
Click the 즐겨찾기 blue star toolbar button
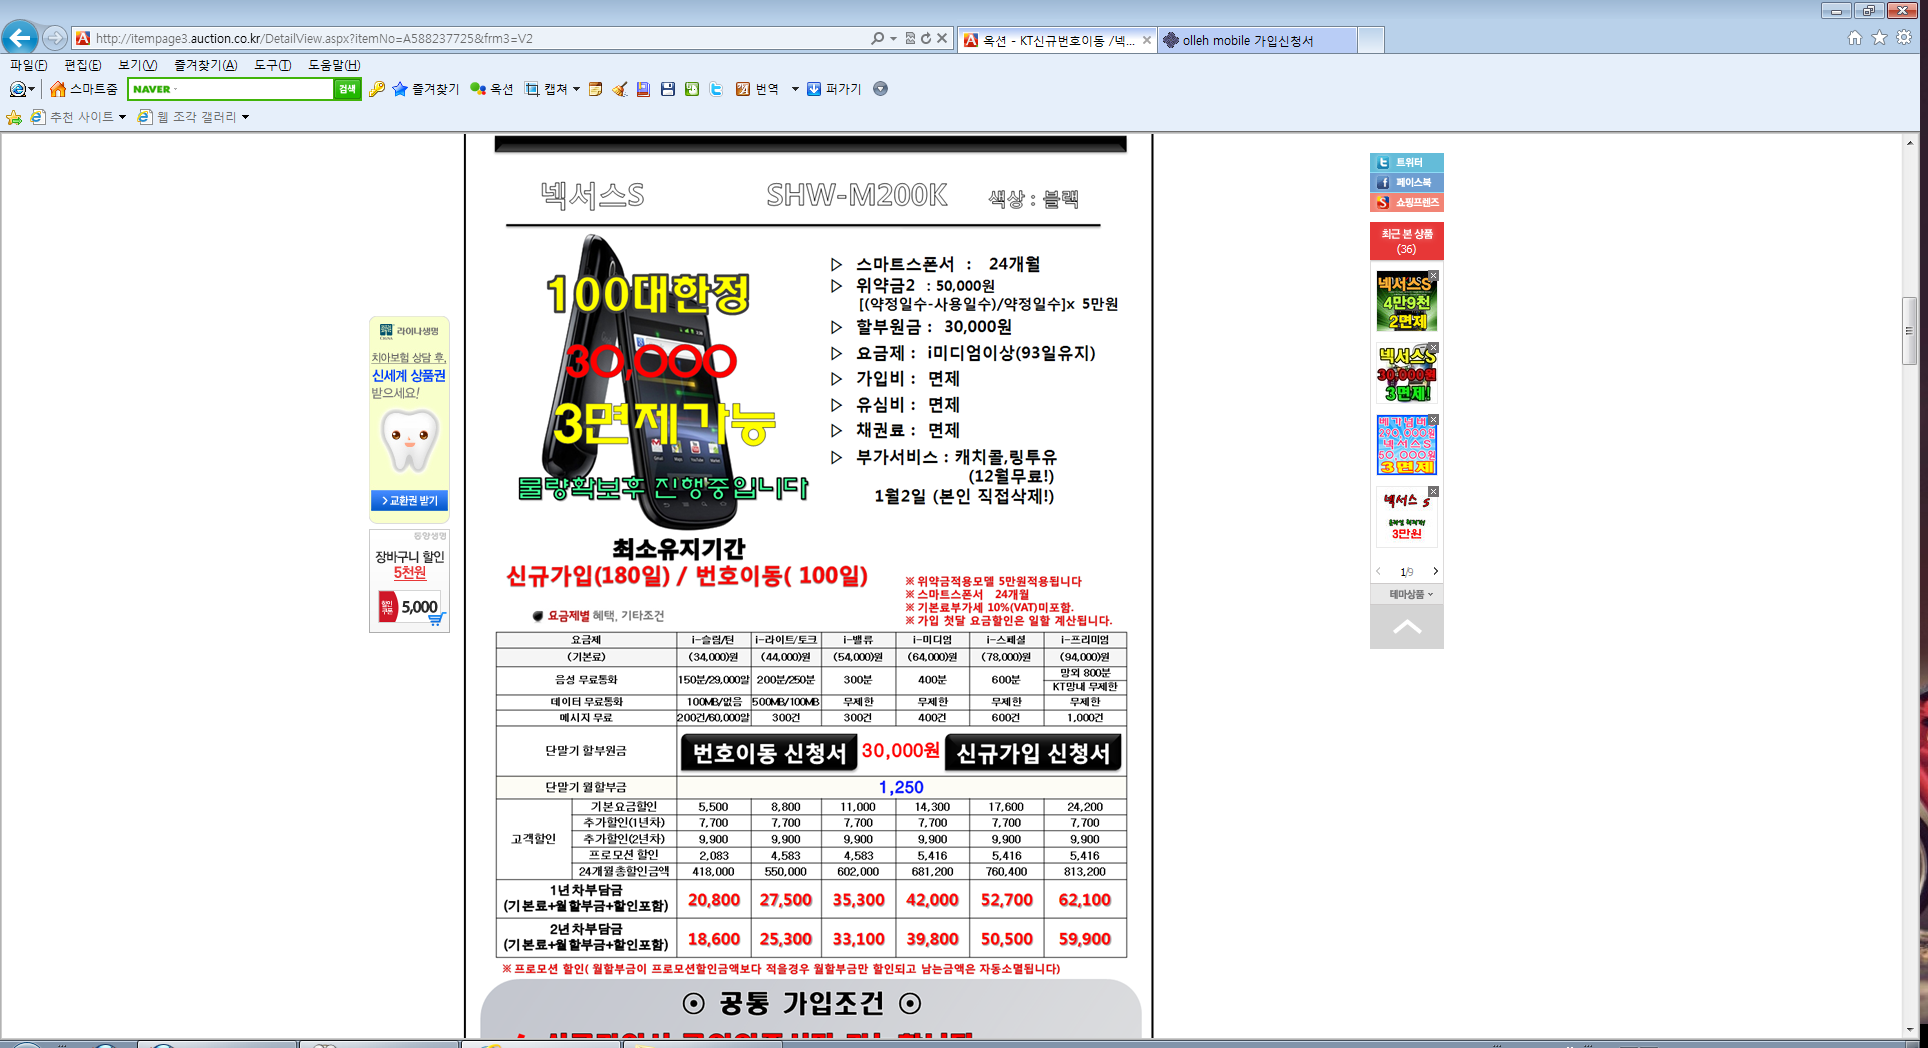[426, 89]
